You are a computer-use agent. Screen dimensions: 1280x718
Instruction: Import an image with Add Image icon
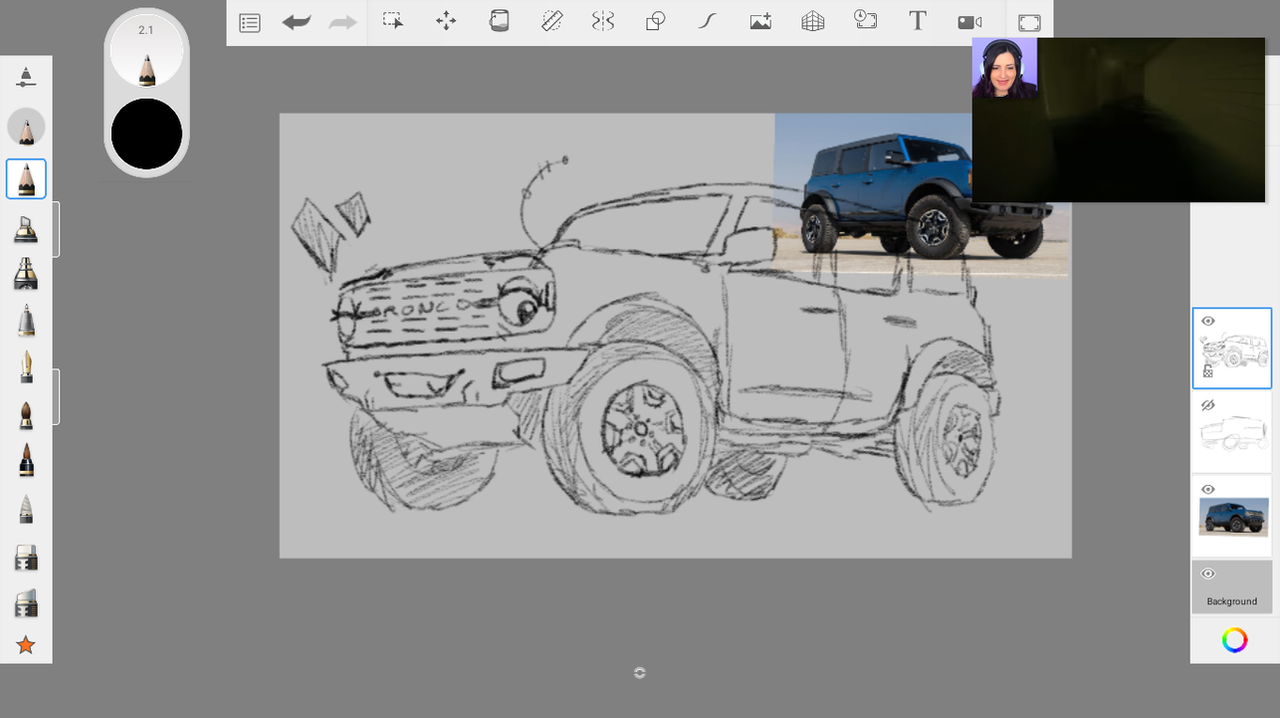tap(761, 21)
